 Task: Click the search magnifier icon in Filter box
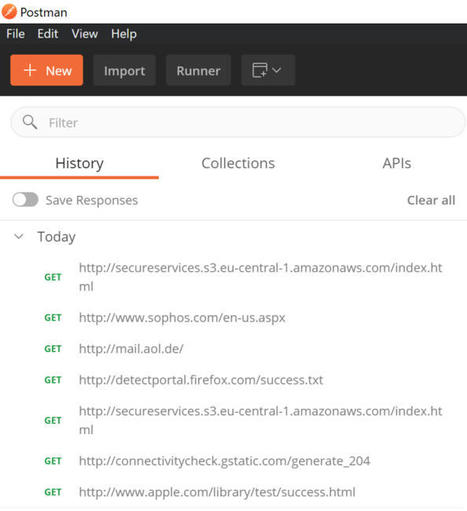click(x=30, y=122)
